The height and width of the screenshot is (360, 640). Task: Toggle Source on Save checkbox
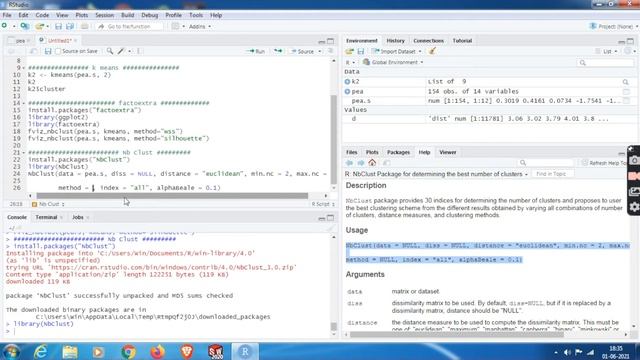[58, 51]
